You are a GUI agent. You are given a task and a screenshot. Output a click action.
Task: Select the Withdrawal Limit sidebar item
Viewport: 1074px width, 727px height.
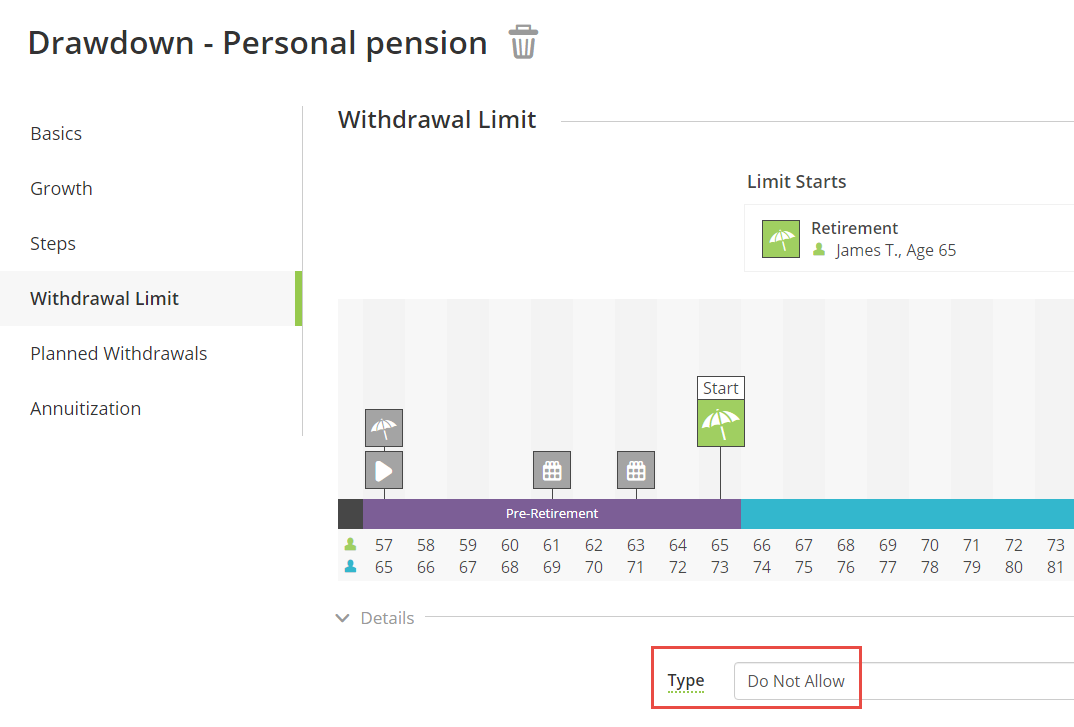tap(151, 298)
